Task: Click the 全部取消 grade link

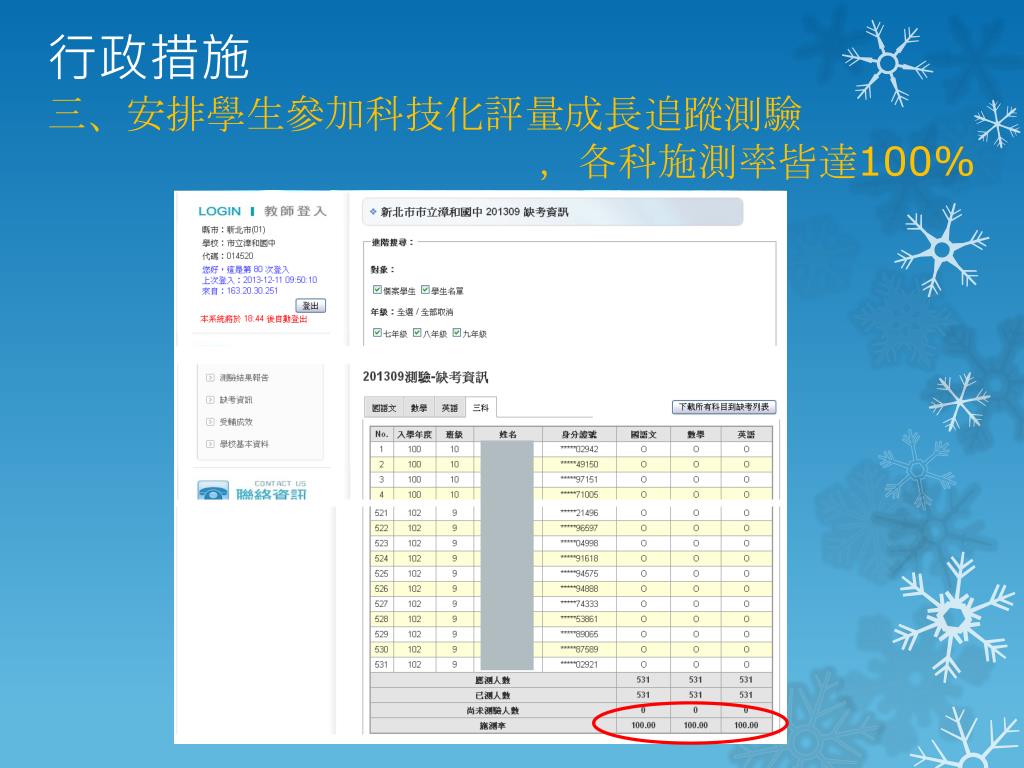Action: [436, 312]
